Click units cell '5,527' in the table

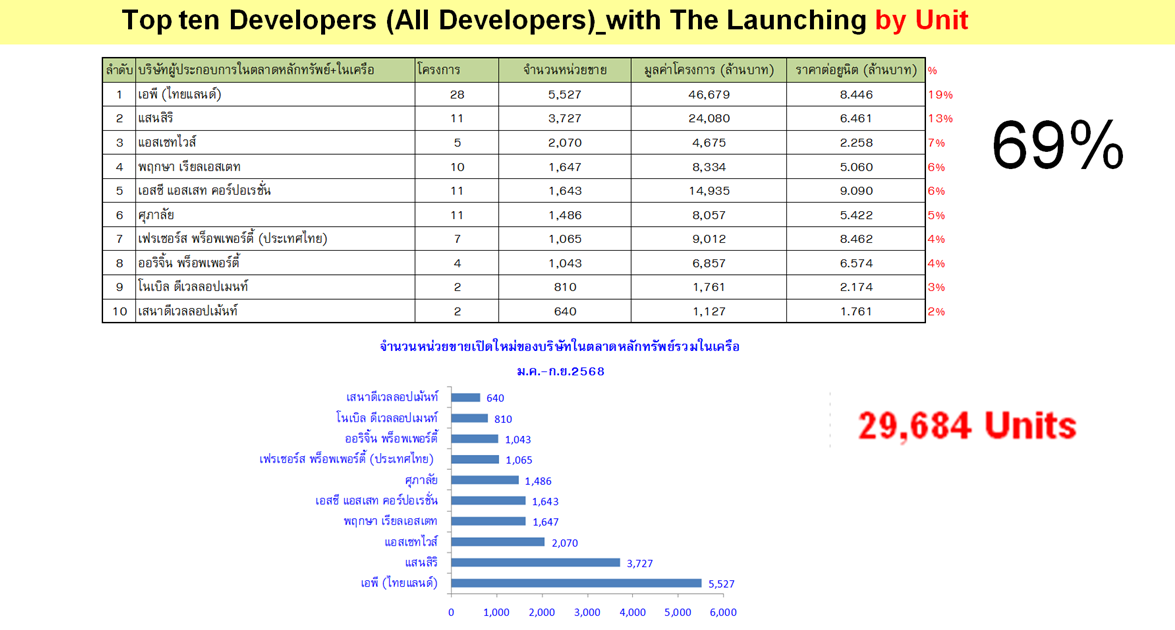tap(564, 94)
